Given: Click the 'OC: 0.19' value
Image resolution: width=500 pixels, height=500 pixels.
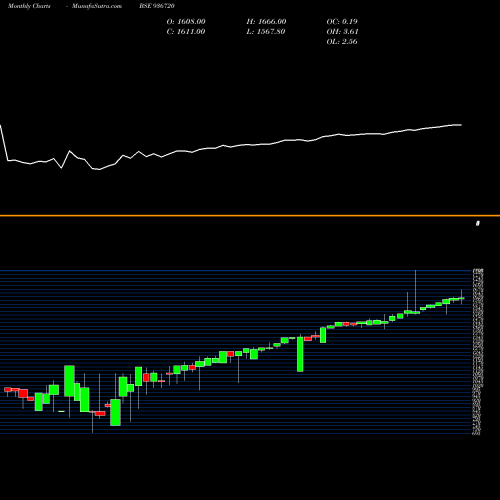Looking at the screenshot, I should 342,22.
